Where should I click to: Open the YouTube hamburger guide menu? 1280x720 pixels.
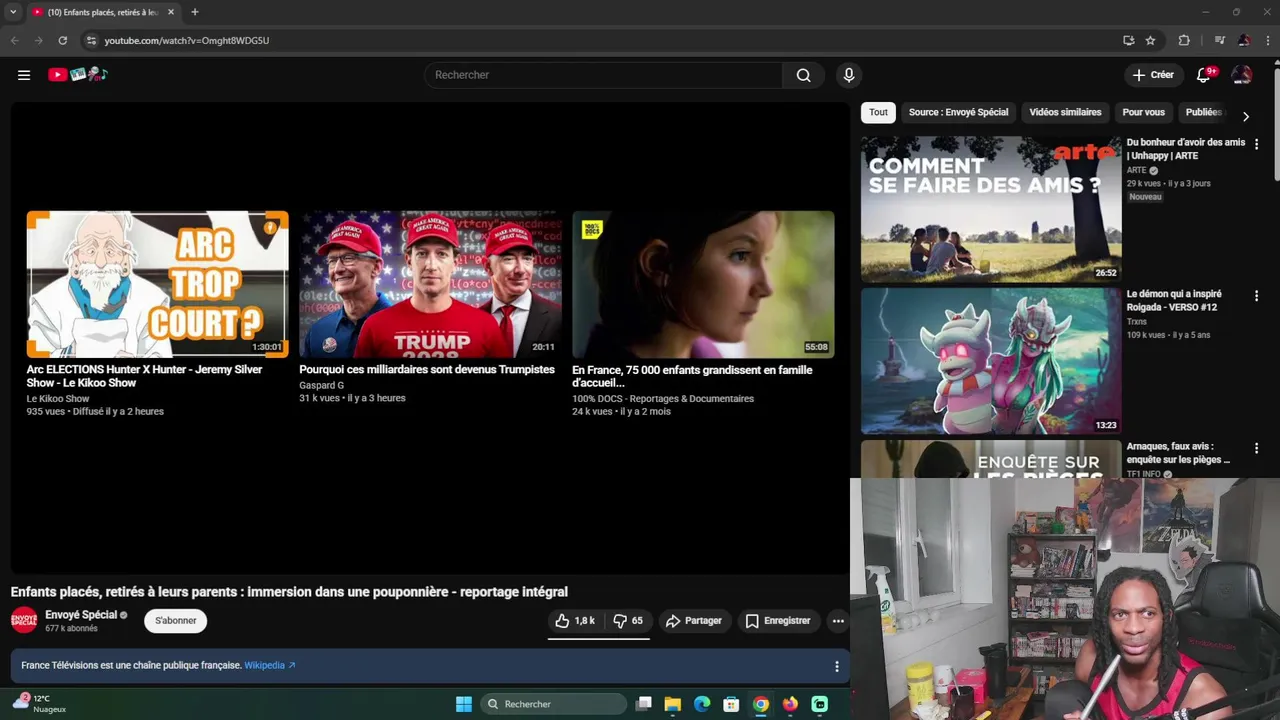coord(24,75)
